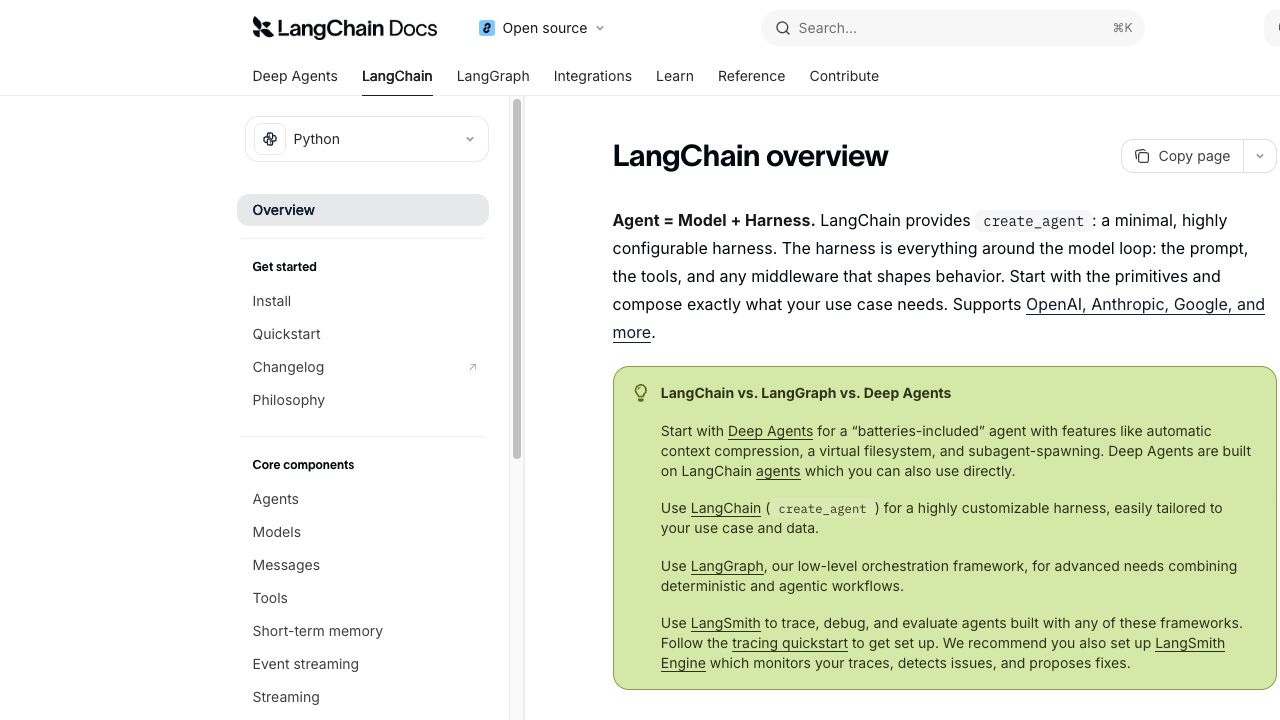Screen dimensions: 1280x720
Task: Open the Open source dropdown
Action: pyautogui.click(x=543, y=28)
